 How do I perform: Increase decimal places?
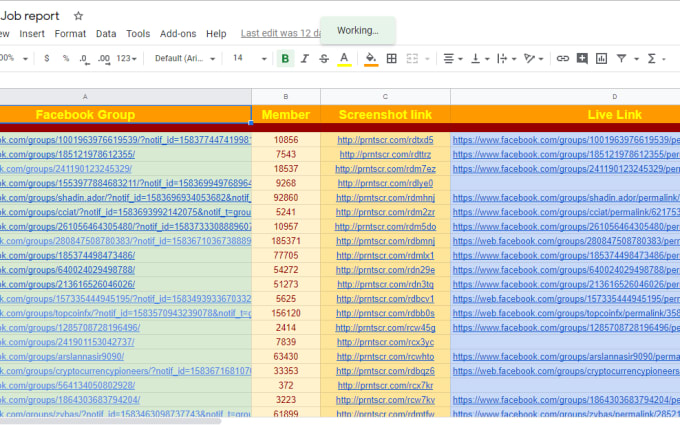coord(104,59)
